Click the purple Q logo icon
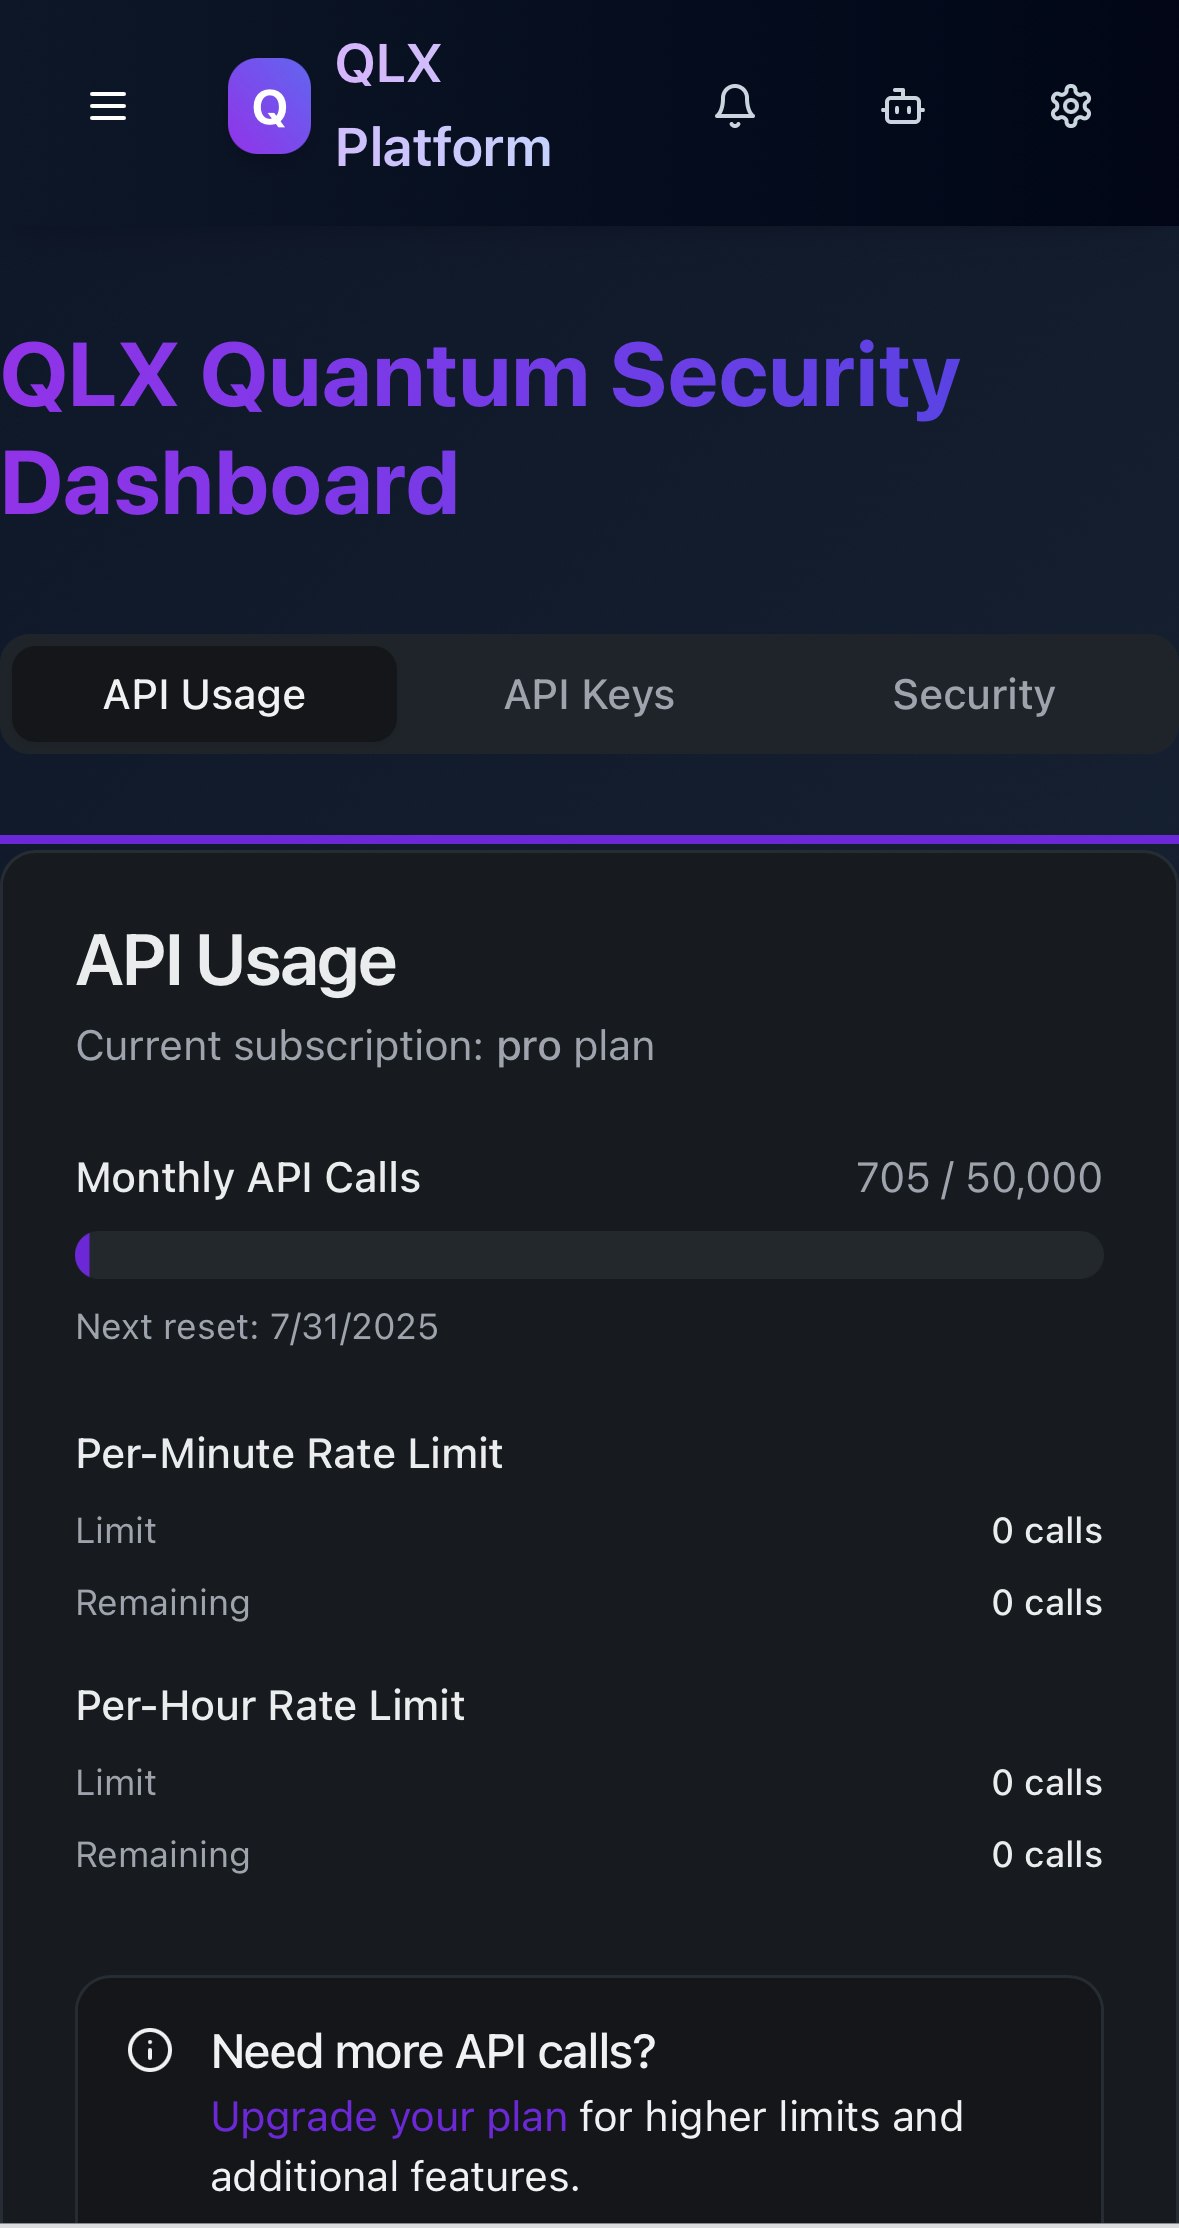The width and height of the screenshot is (1179, 2228). (x=269, y=106)
